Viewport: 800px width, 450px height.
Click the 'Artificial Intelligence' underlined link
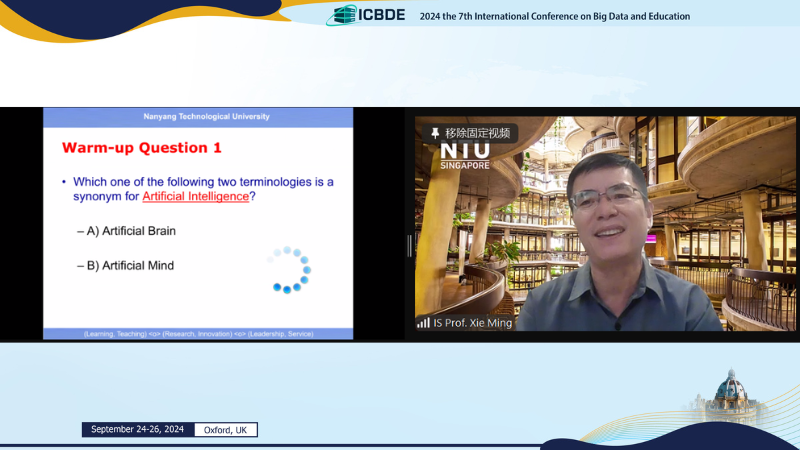(195, 196)
